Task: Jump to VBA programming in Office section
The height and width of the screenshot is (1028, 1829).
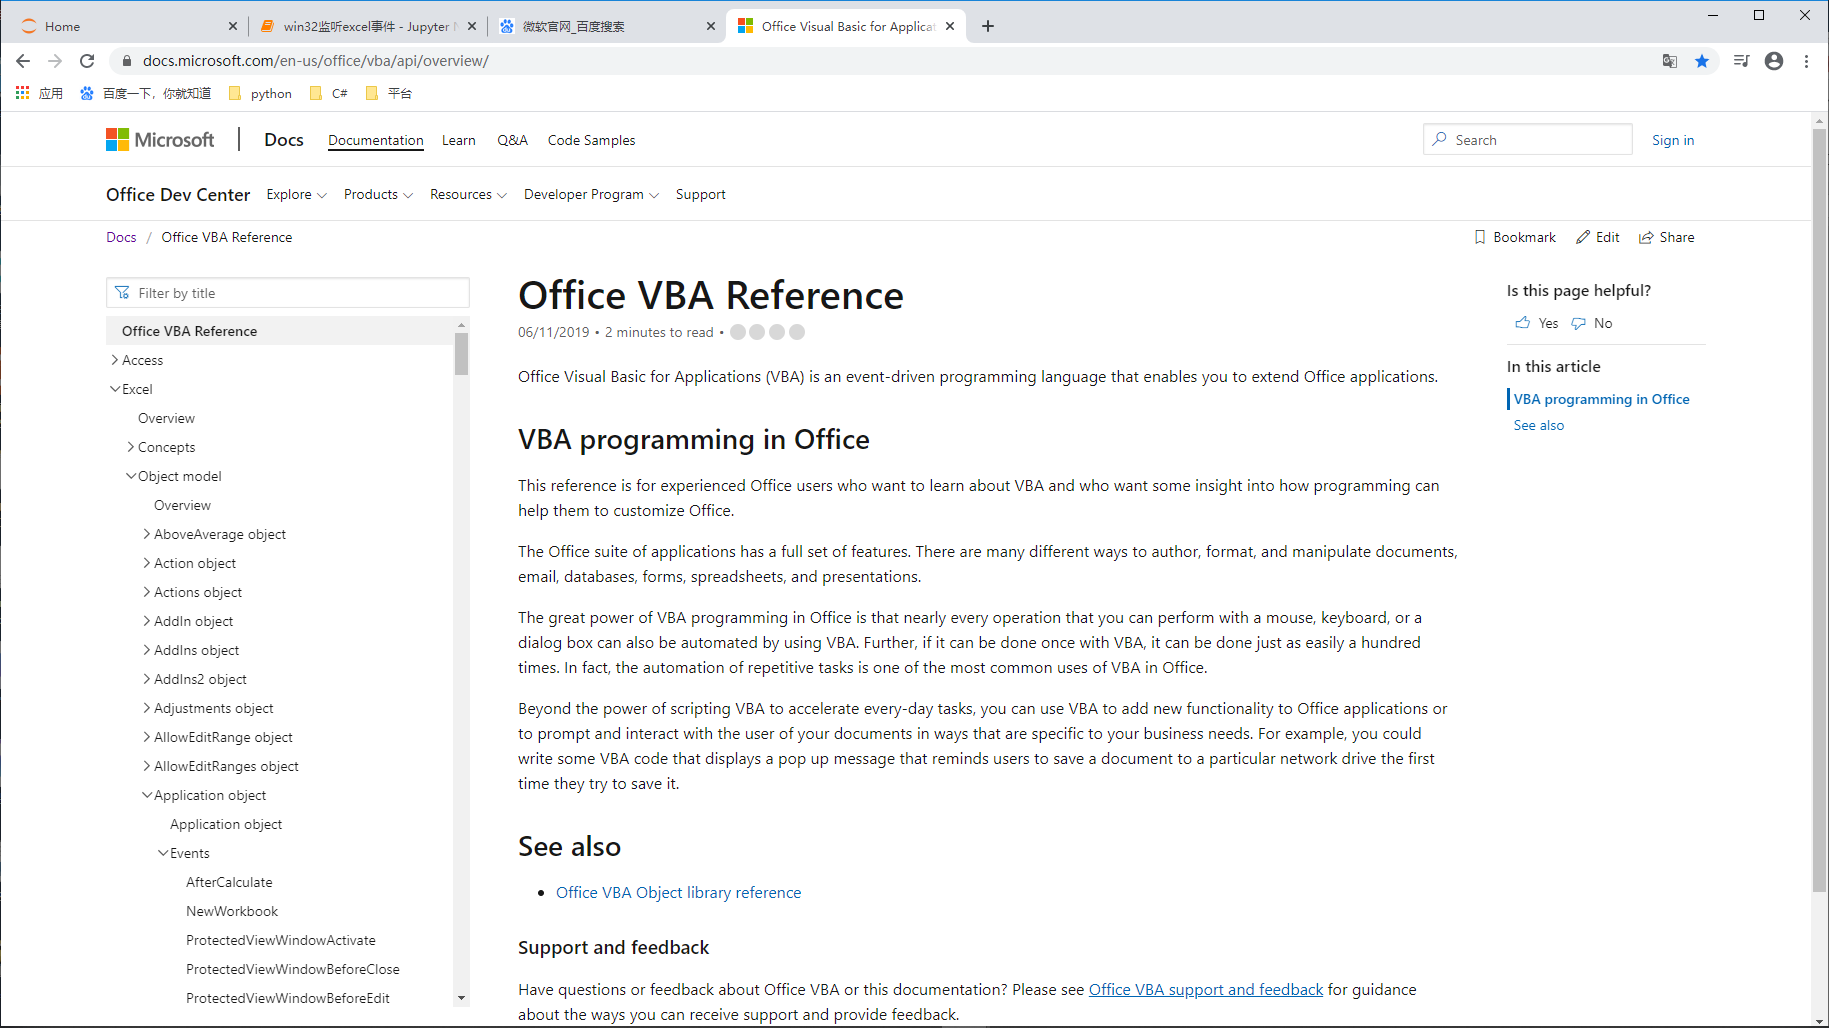Action: point(1602,399)
